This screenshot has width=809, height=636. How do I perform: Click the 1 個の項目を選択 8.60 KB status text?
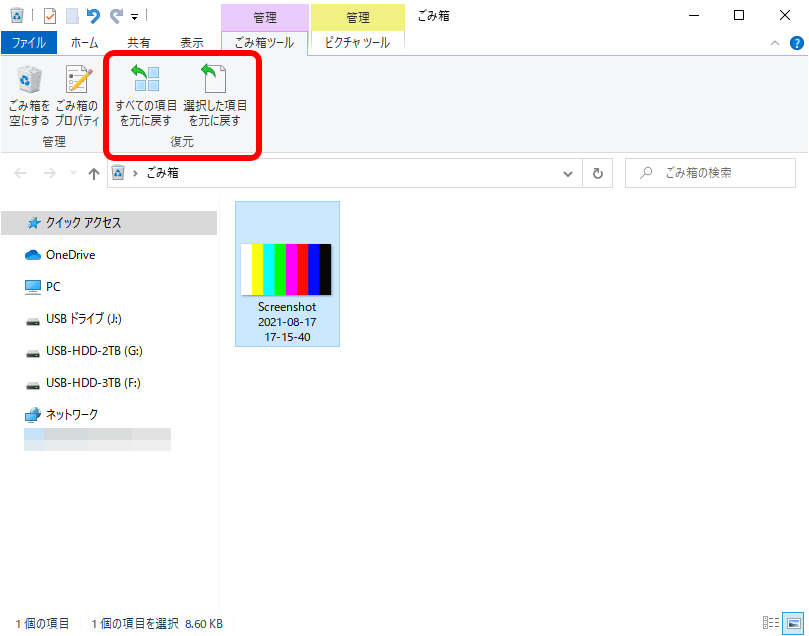(157, 624)
